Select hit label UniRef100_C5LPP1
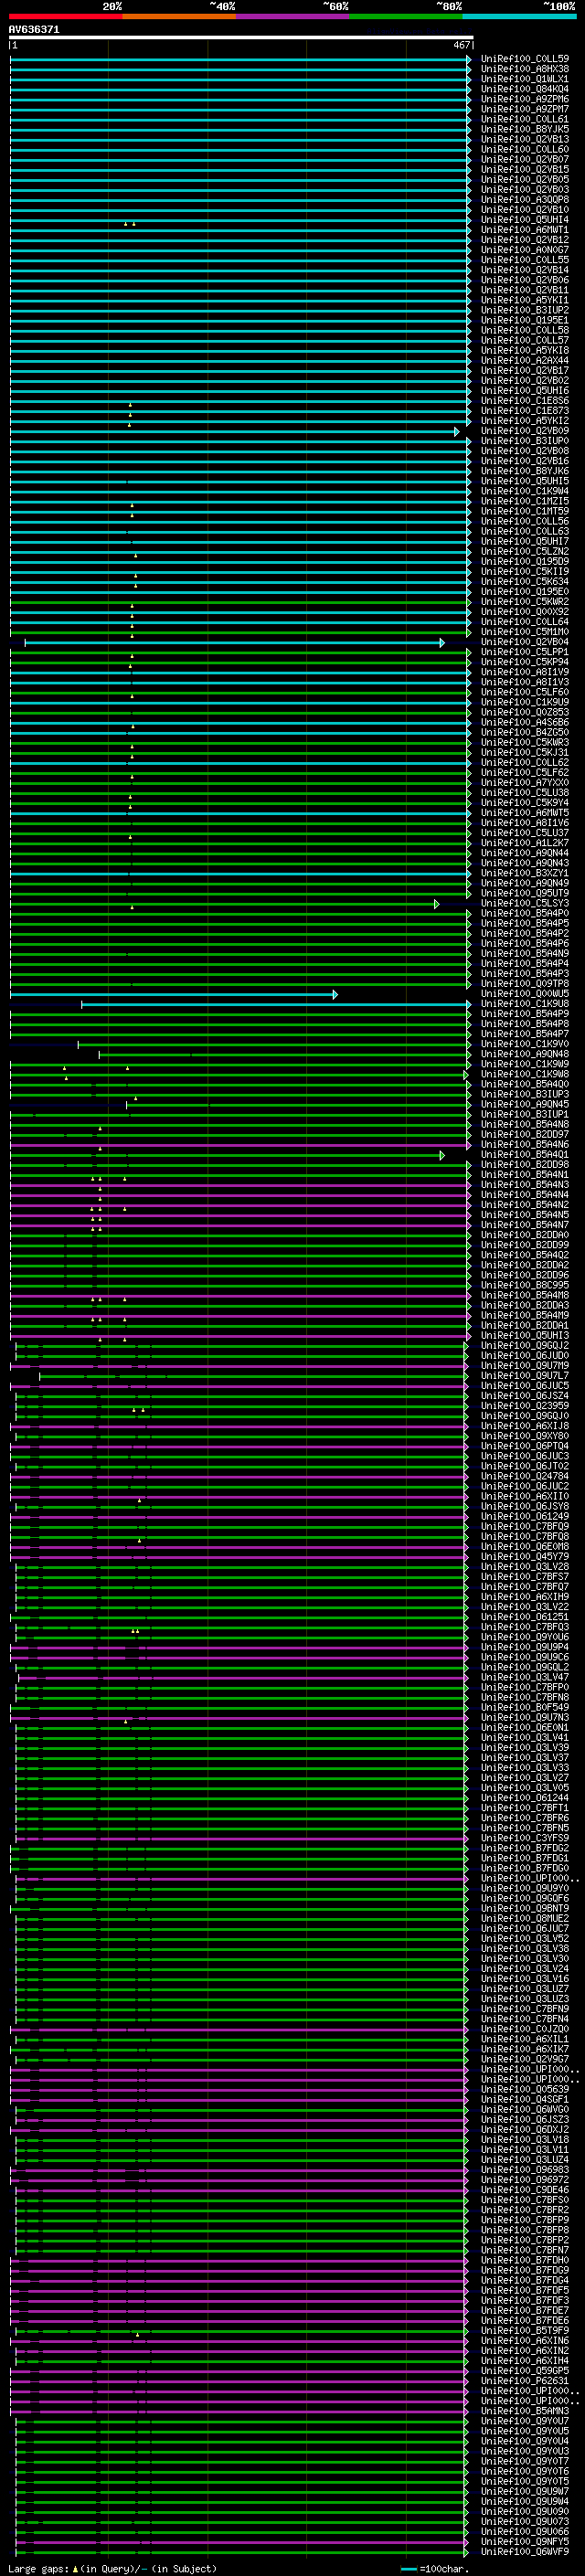Viewport: 585px width, 2576px height. [525, 652]
